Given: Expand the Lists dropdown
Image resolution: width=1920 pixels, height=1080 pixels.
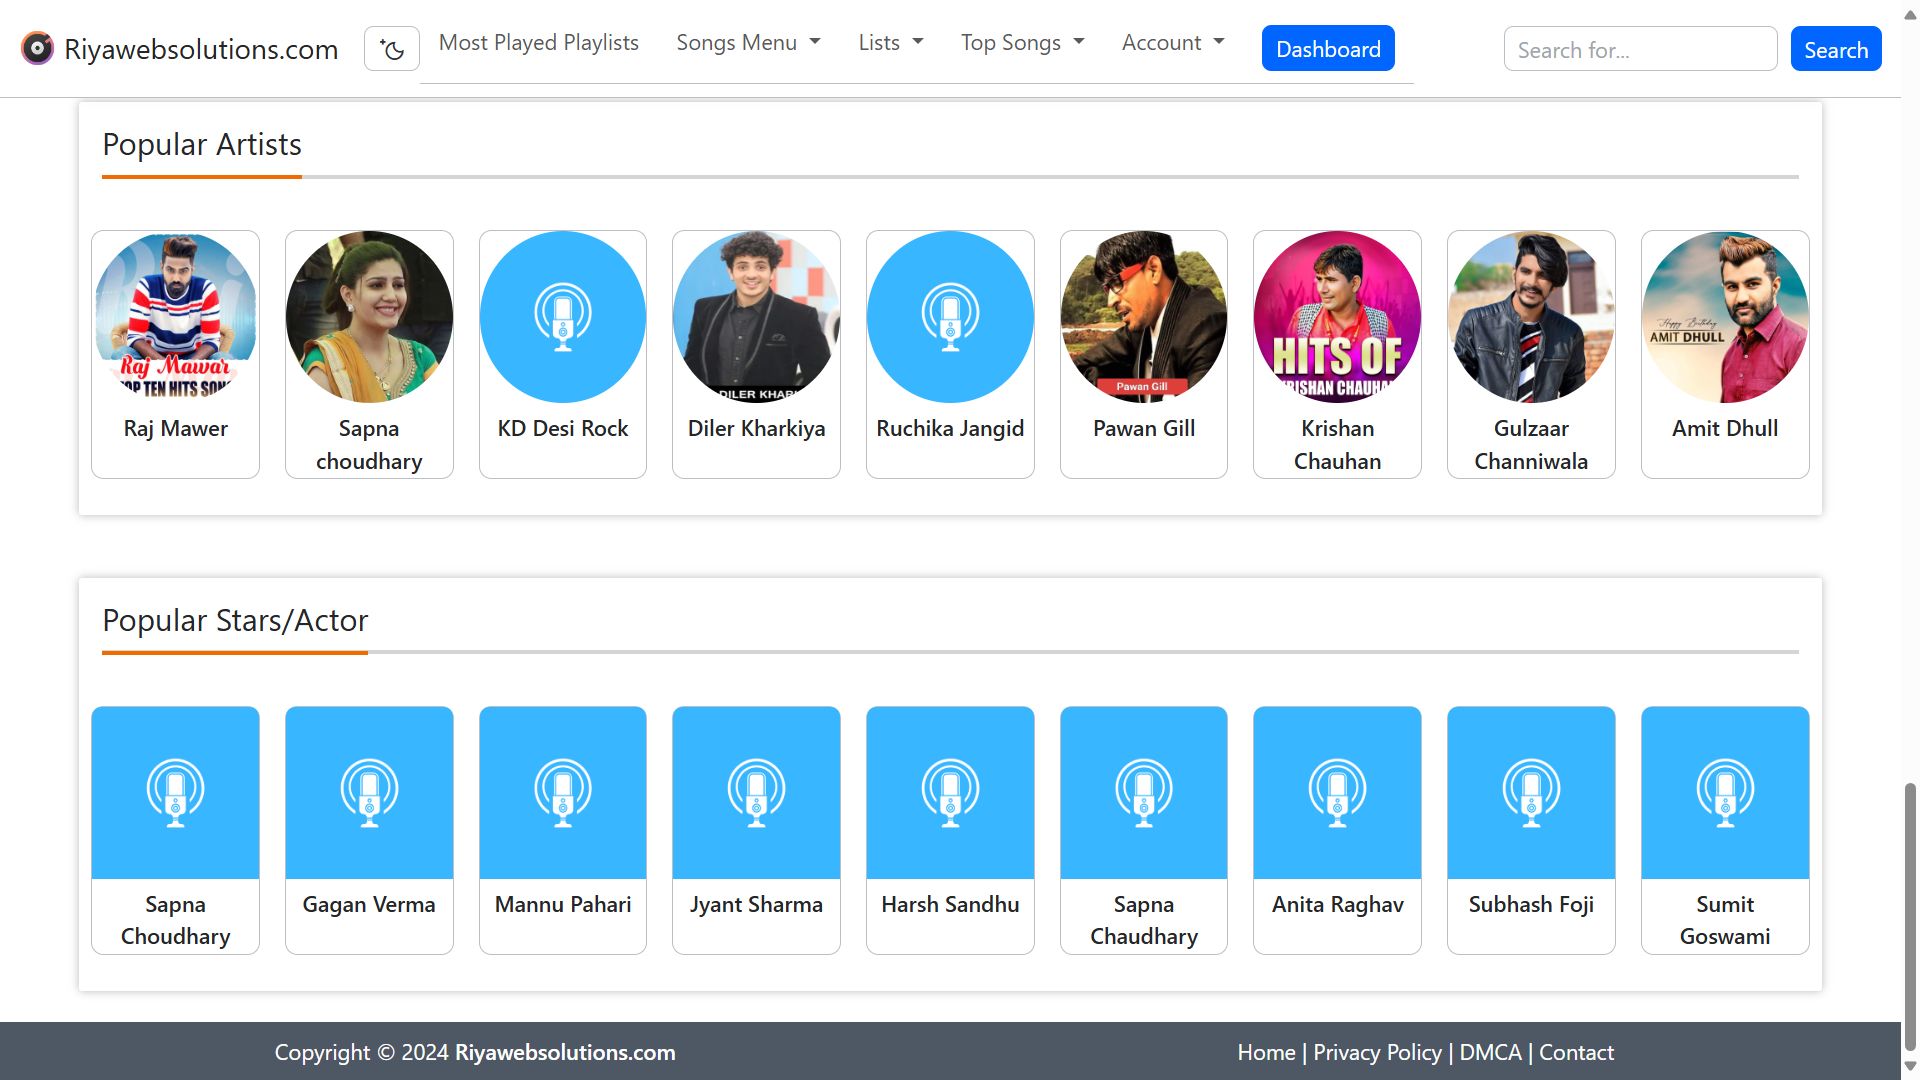Looking at the screenshot, I should tap(890, 43).
